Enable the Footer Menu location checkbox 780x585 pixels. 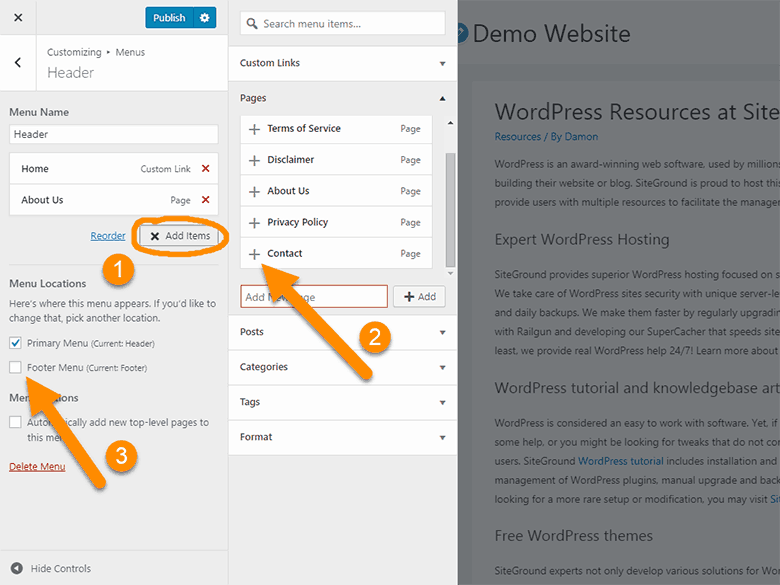(15, 367)
